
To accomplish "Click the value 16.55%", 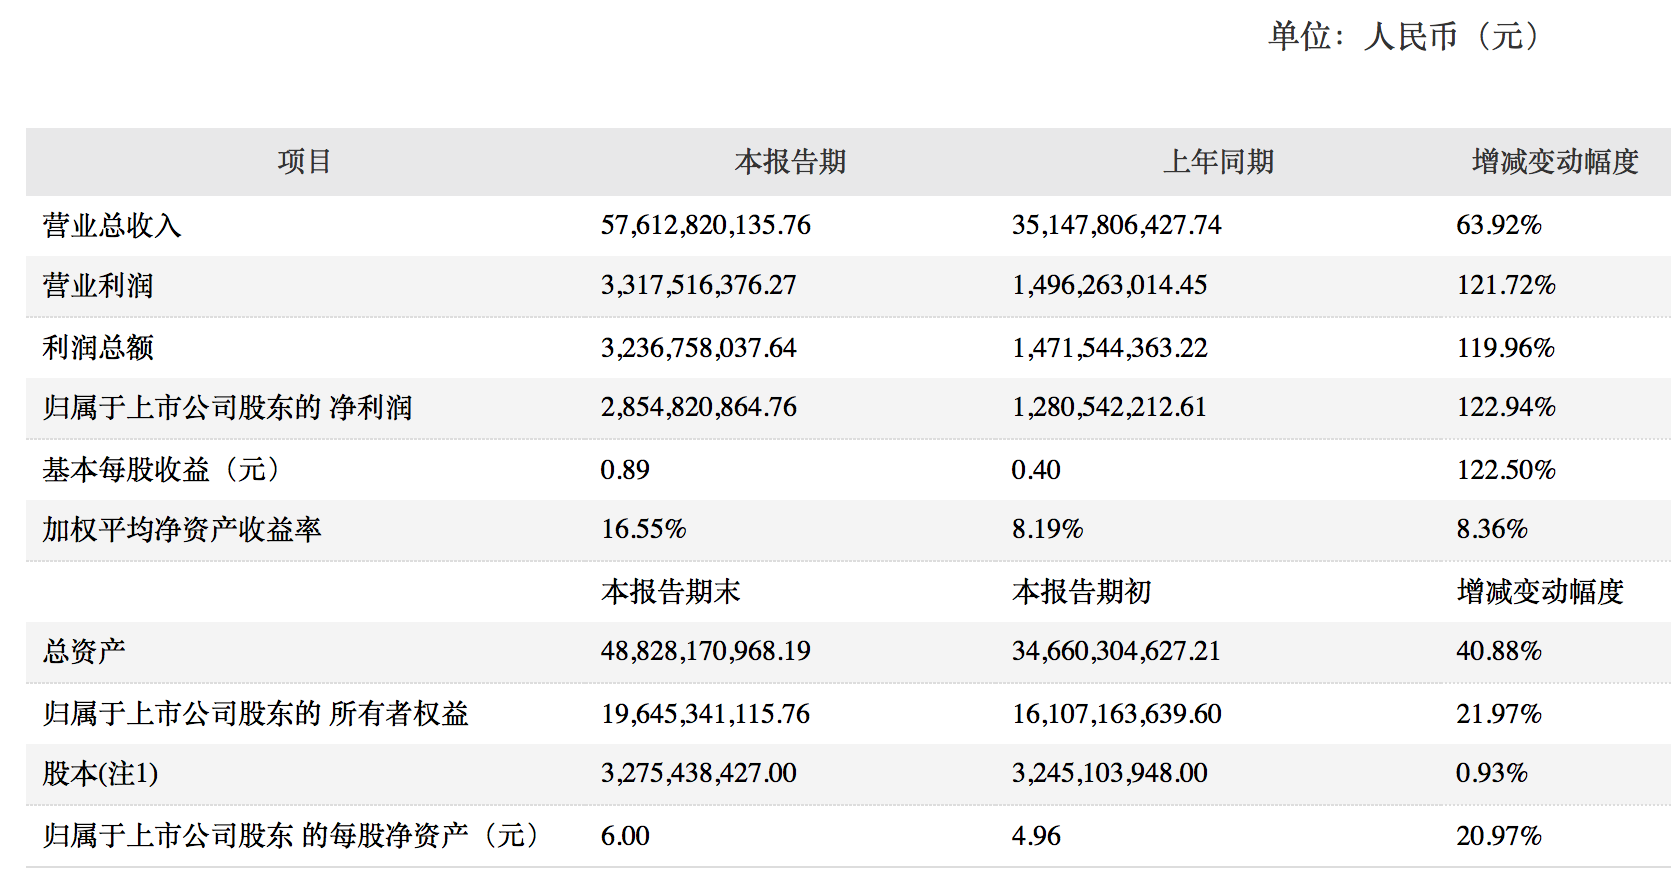I will point(643,530).
